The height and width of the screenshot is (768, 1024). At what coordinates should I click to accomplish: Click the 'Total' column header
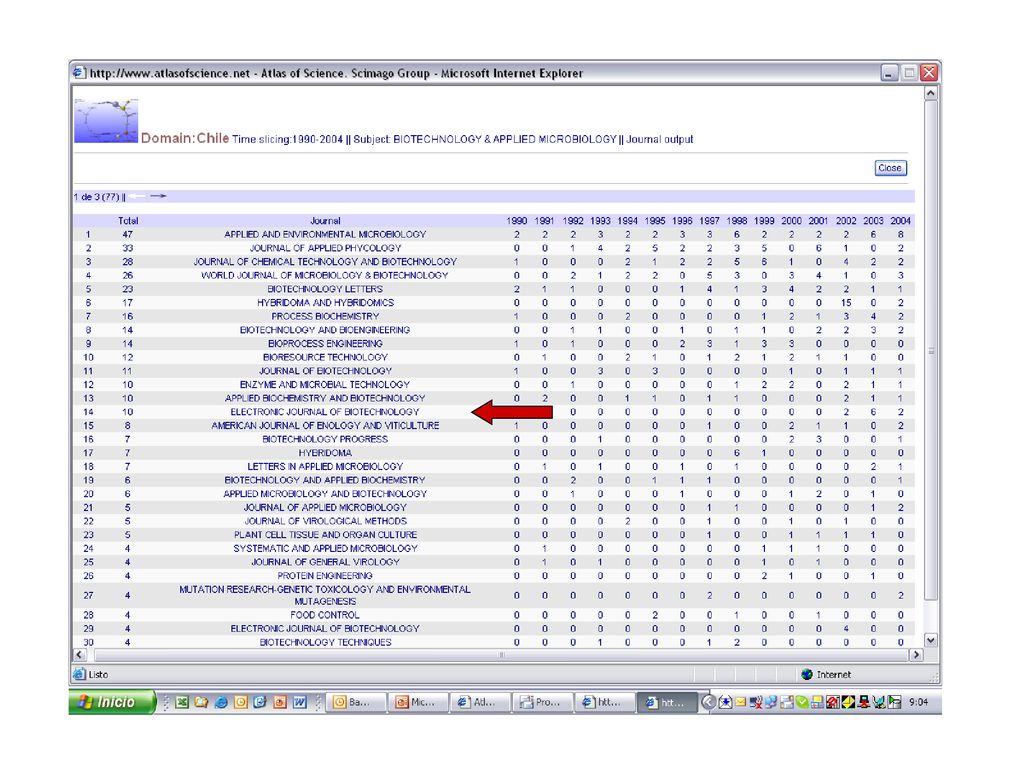[x=128, y=221]
